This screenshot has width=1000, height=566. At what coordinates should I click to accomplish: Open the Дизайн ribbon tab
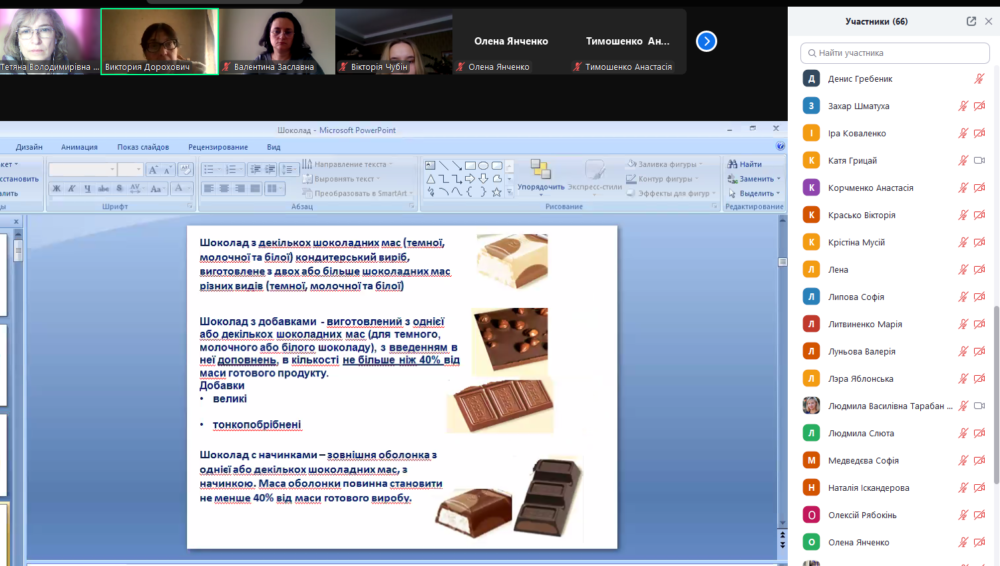[x=29, y=147]
